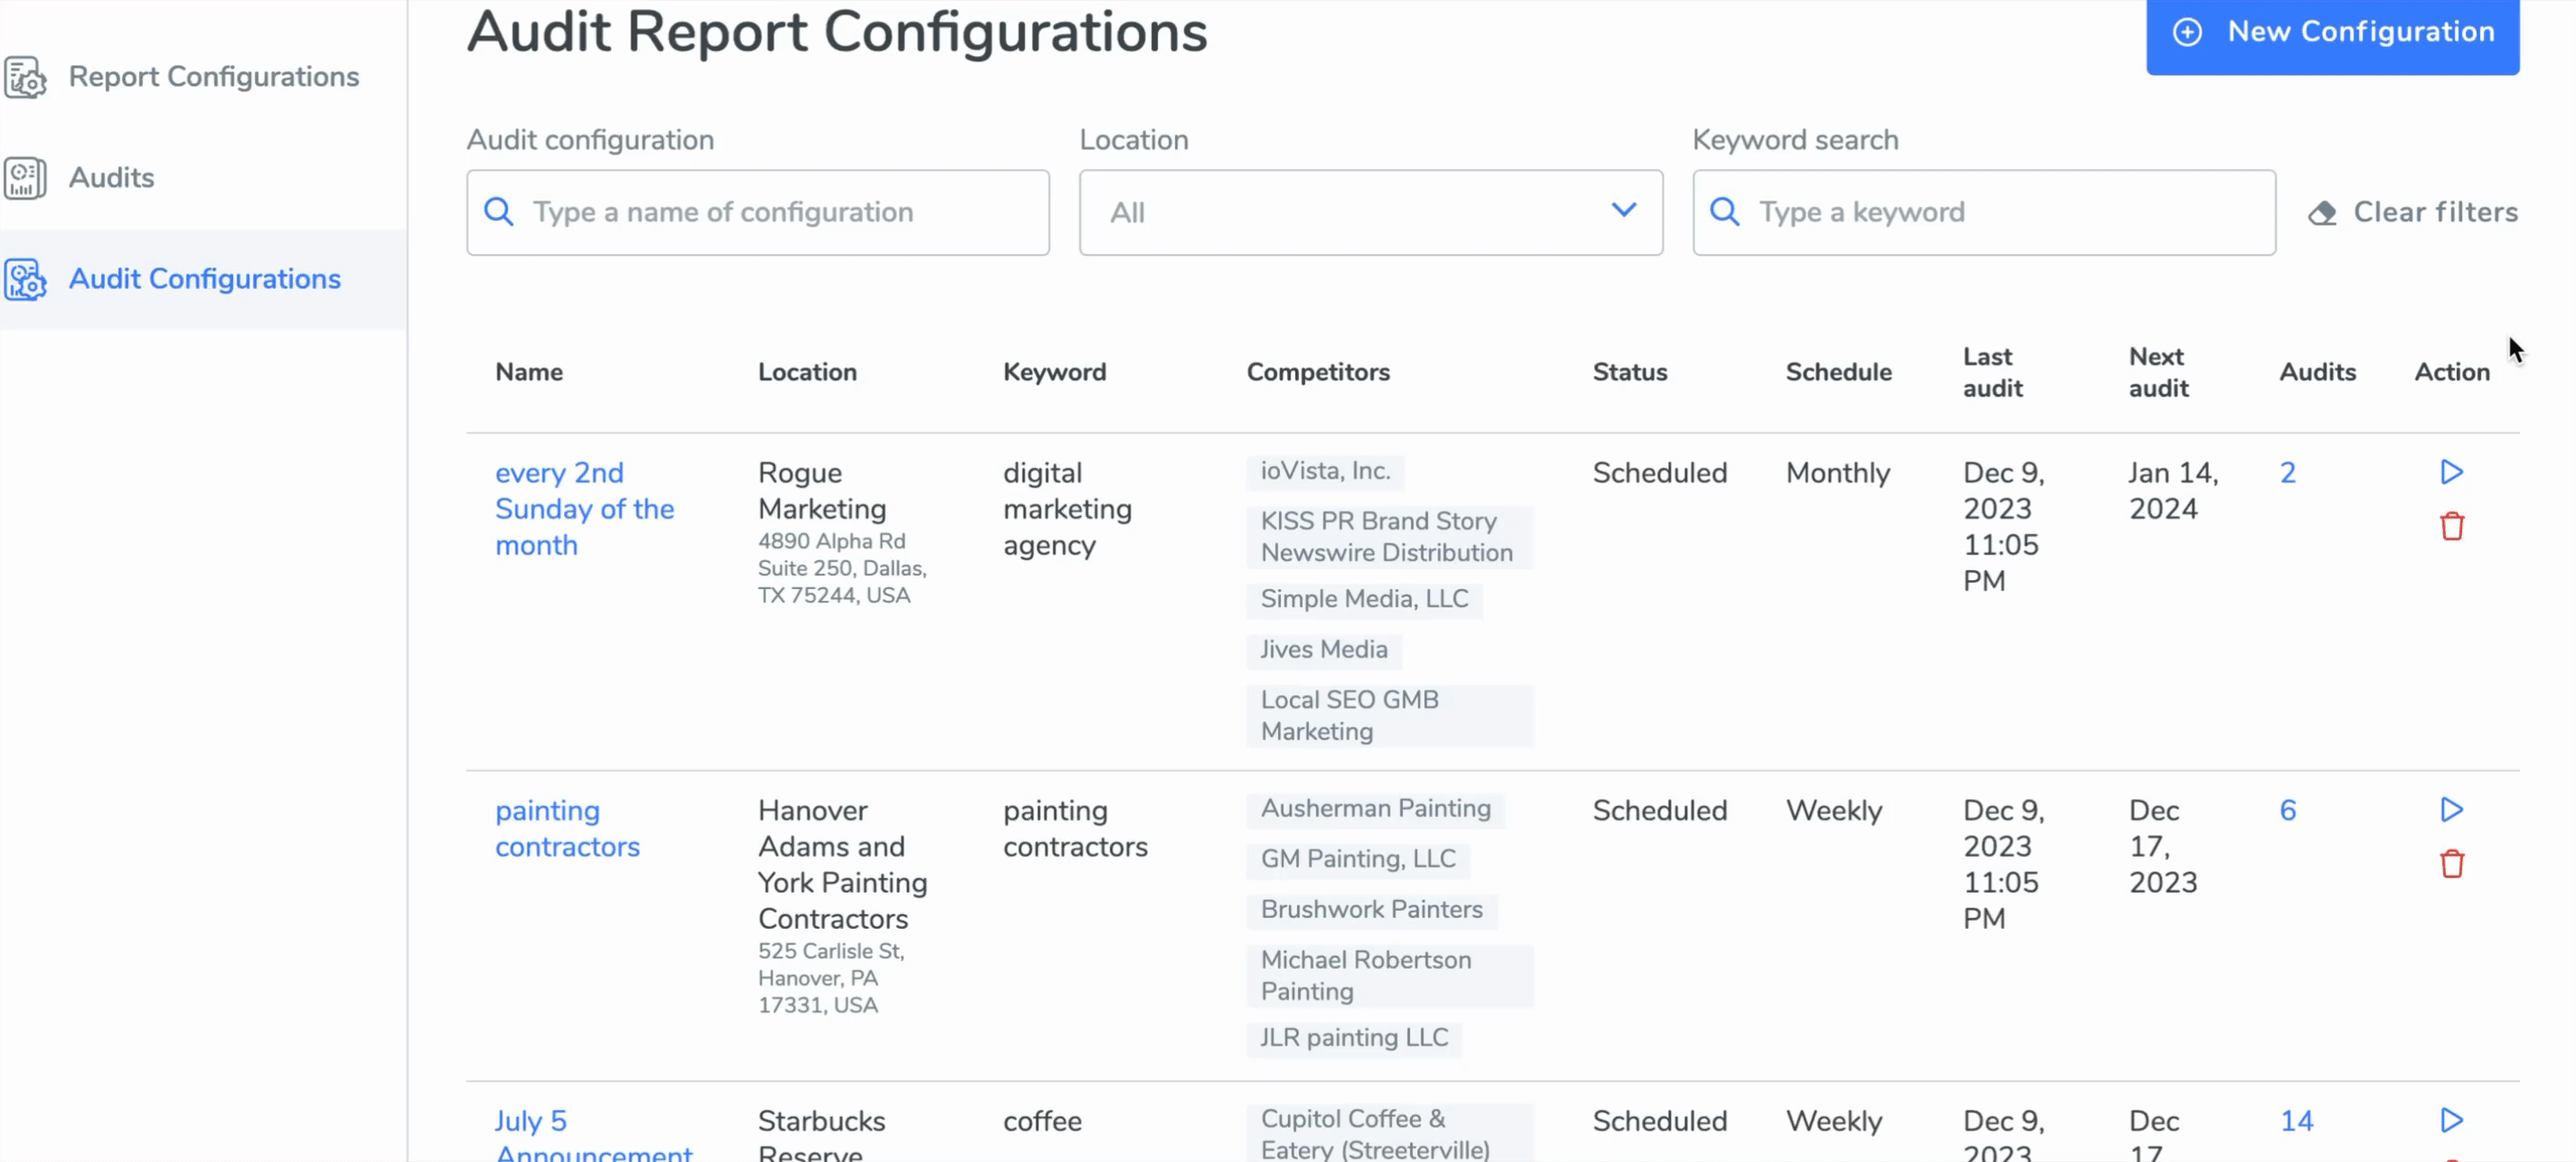Delete the 'every 2nd Sunday' configuration
2576x1162 pixels.
(2451, 526)
